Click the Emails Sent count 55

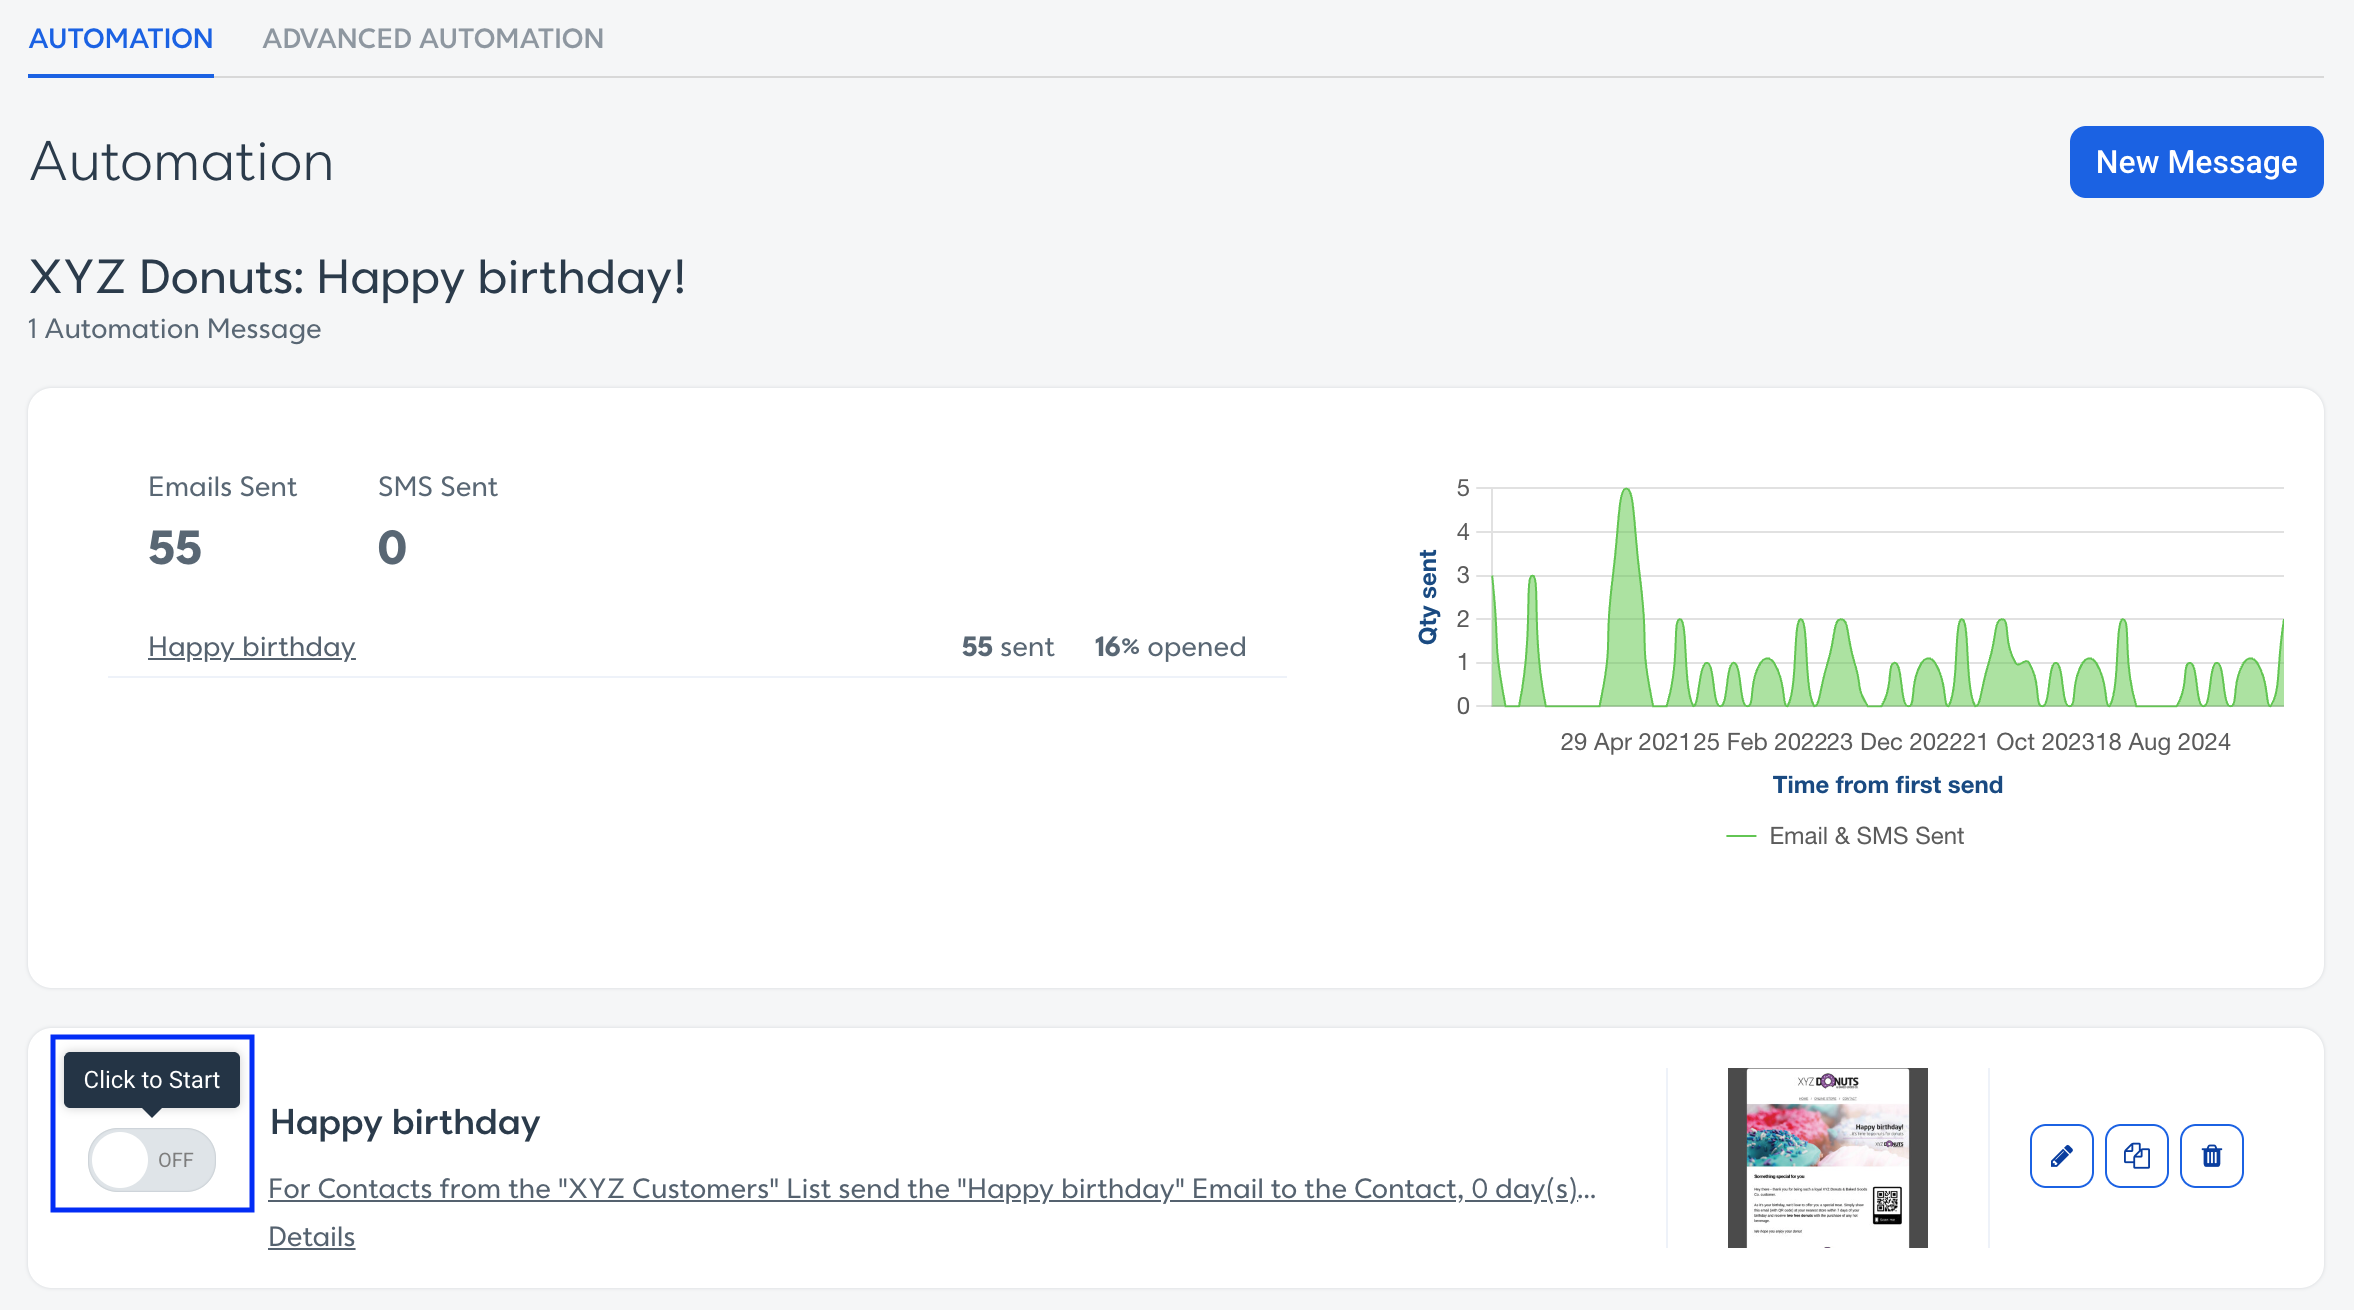click(175, 548)
